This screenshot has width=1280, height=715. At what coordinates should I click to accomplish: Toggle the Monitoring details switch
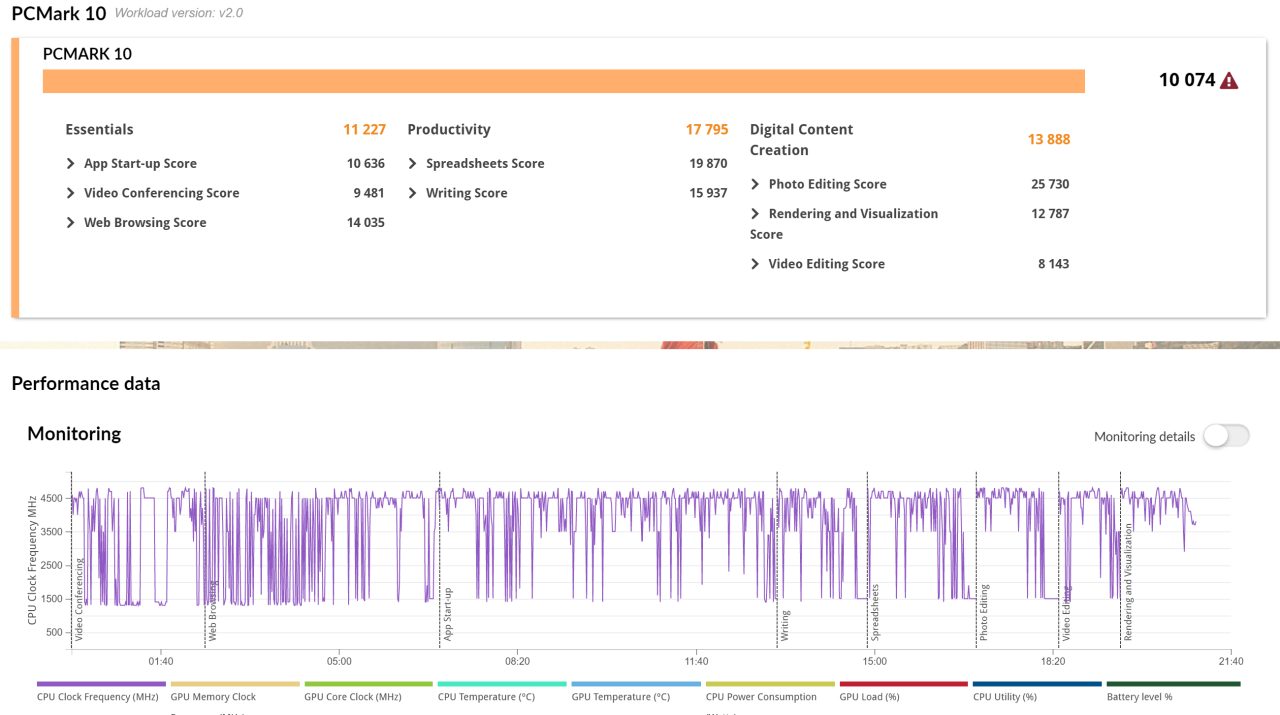1226,436
